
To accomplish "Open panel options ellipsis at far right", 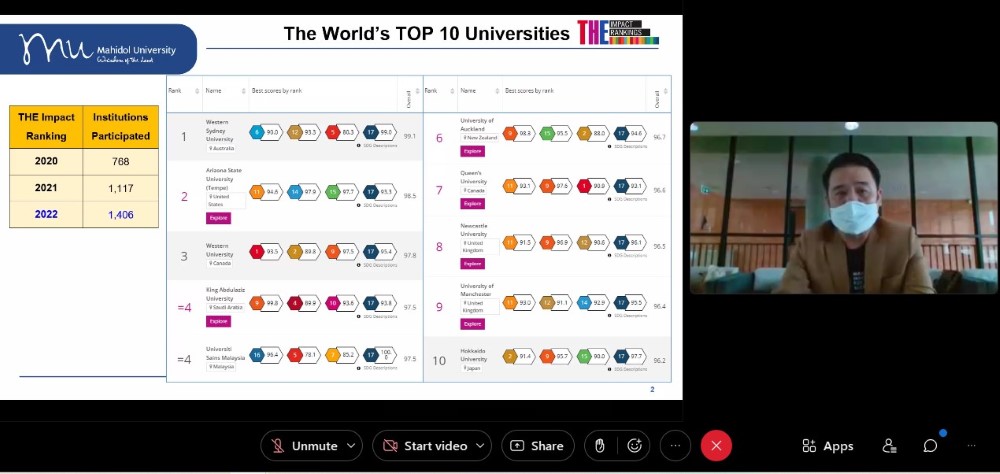I will [x=971, y=446].
